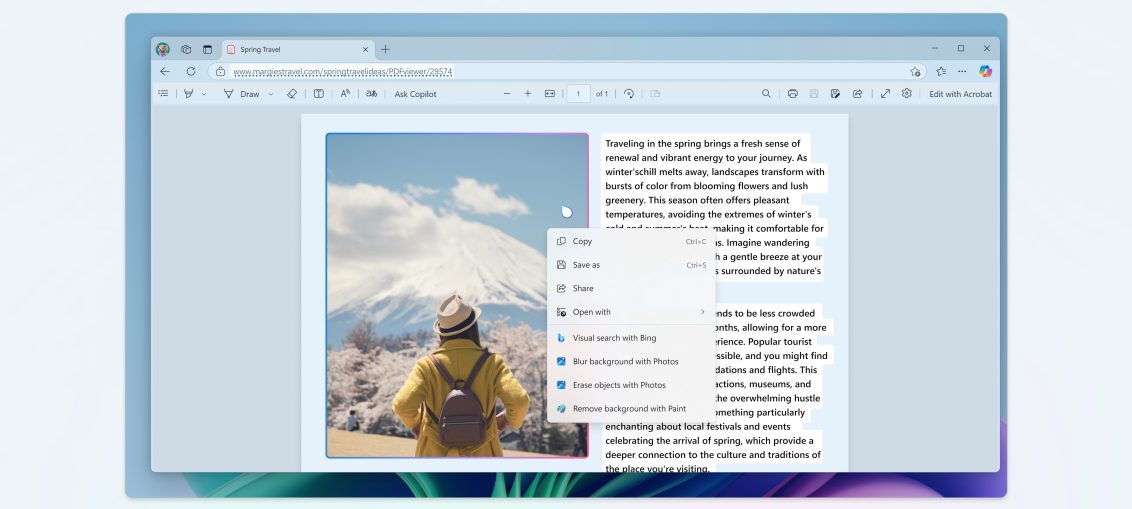The width and height of the screenshot is (1132, 509).
Task: Toggle Fit to width view
Action: click(x=549, y=94)
